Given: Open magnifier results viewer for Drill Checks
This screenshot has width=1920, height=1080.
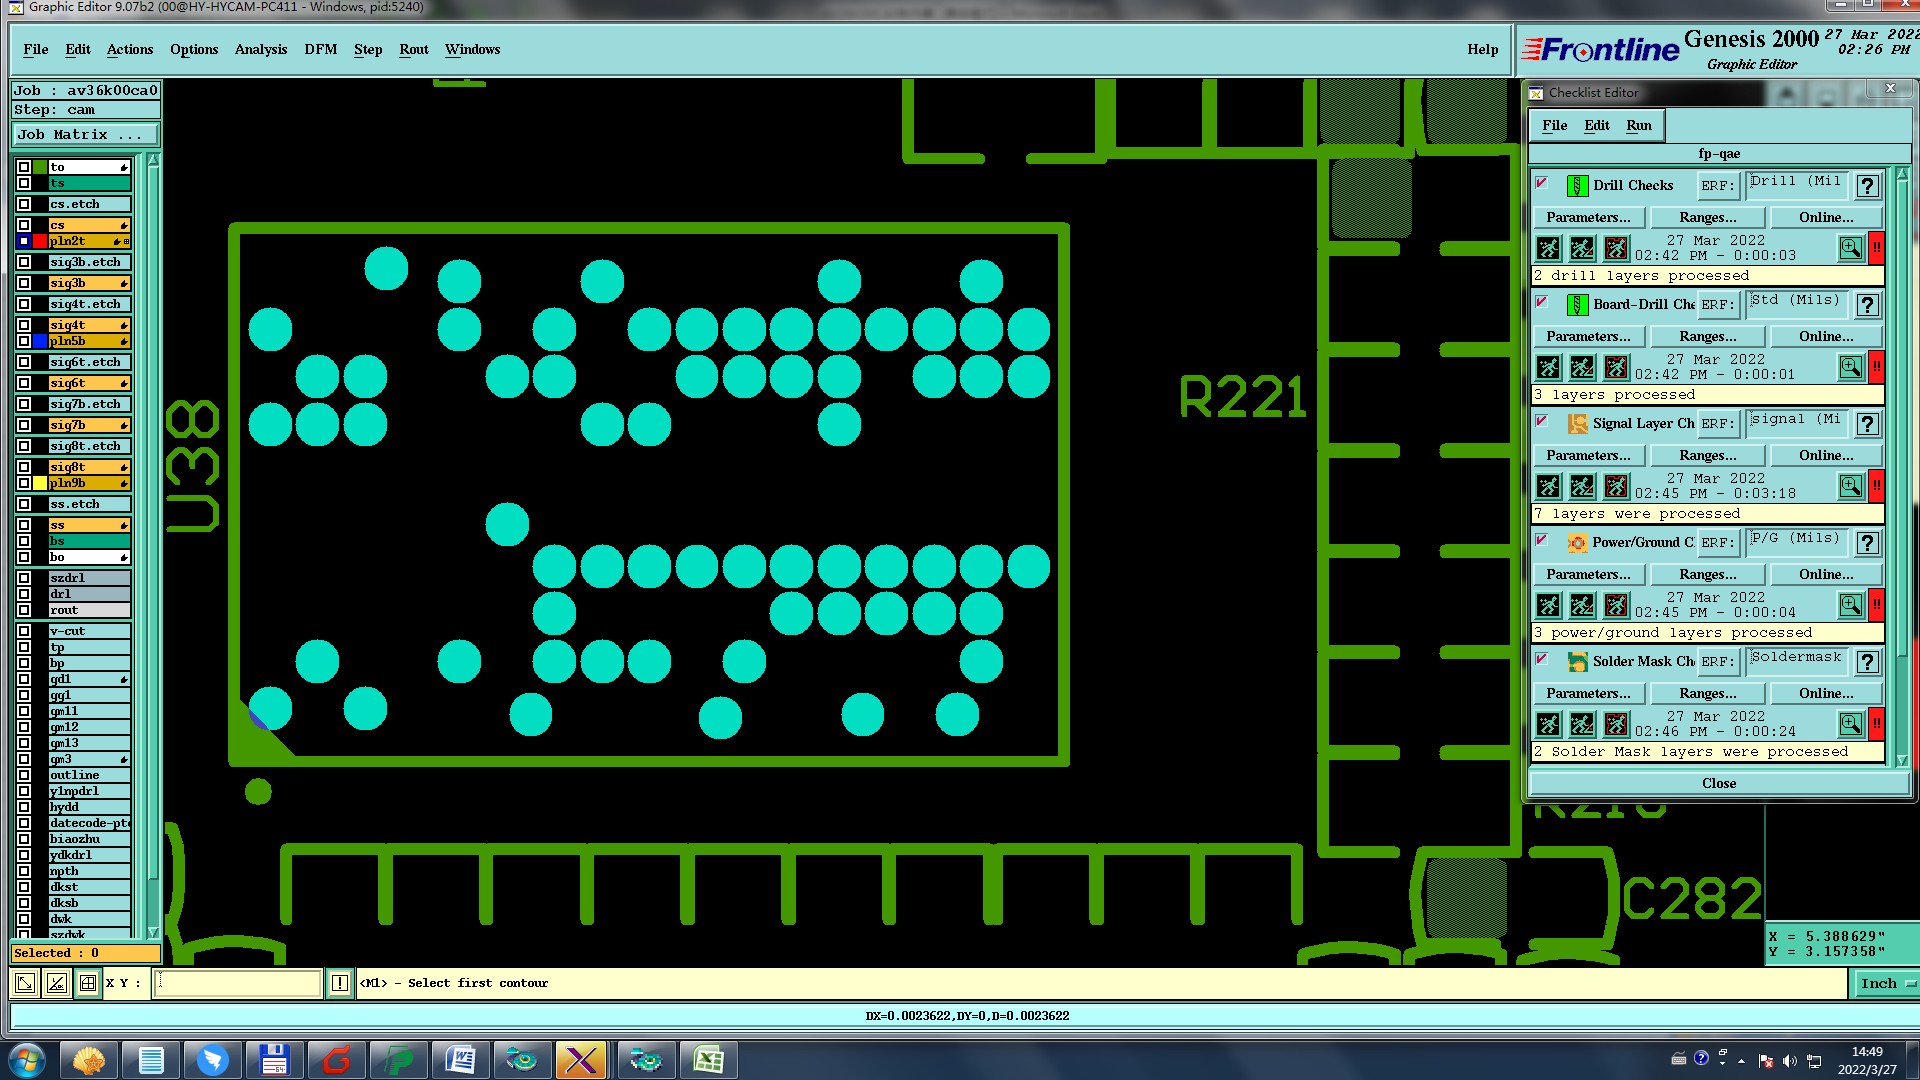Looking at the screenshot, I should pyautogui.click(x=1850, y=248).
